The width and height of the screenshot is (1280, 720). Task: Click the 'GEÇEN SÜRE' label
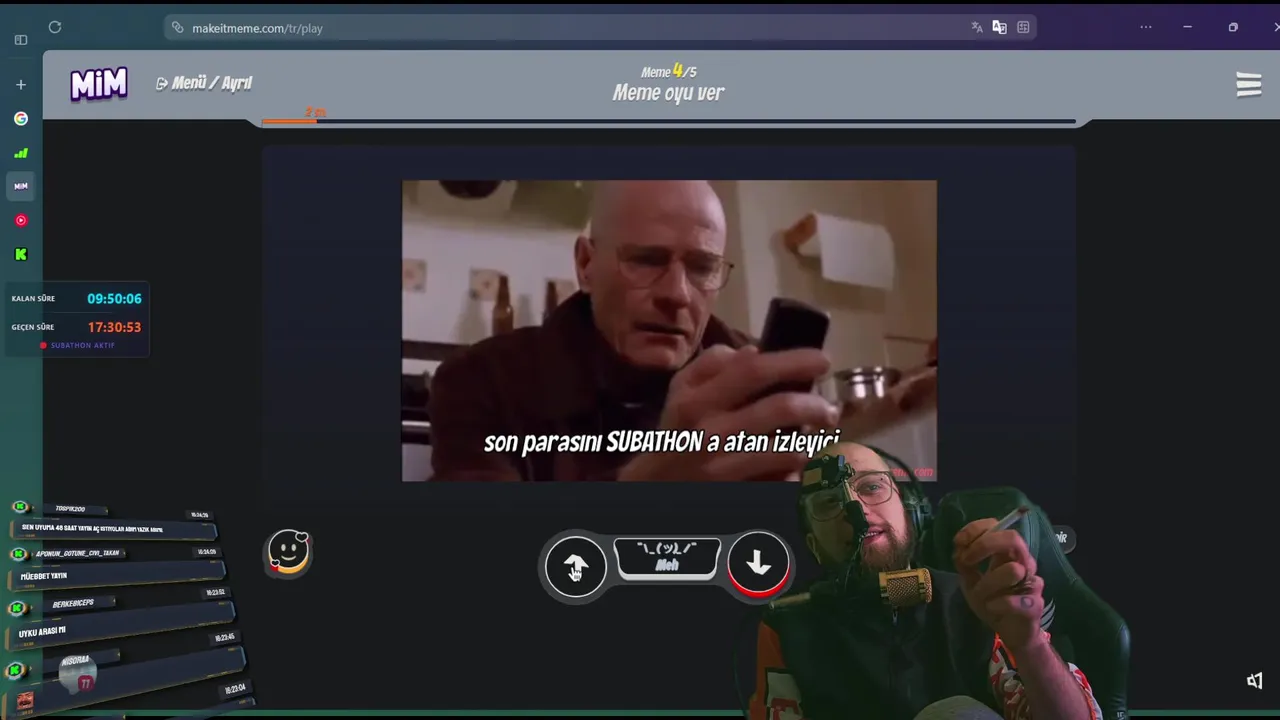(x=33, y=327)
